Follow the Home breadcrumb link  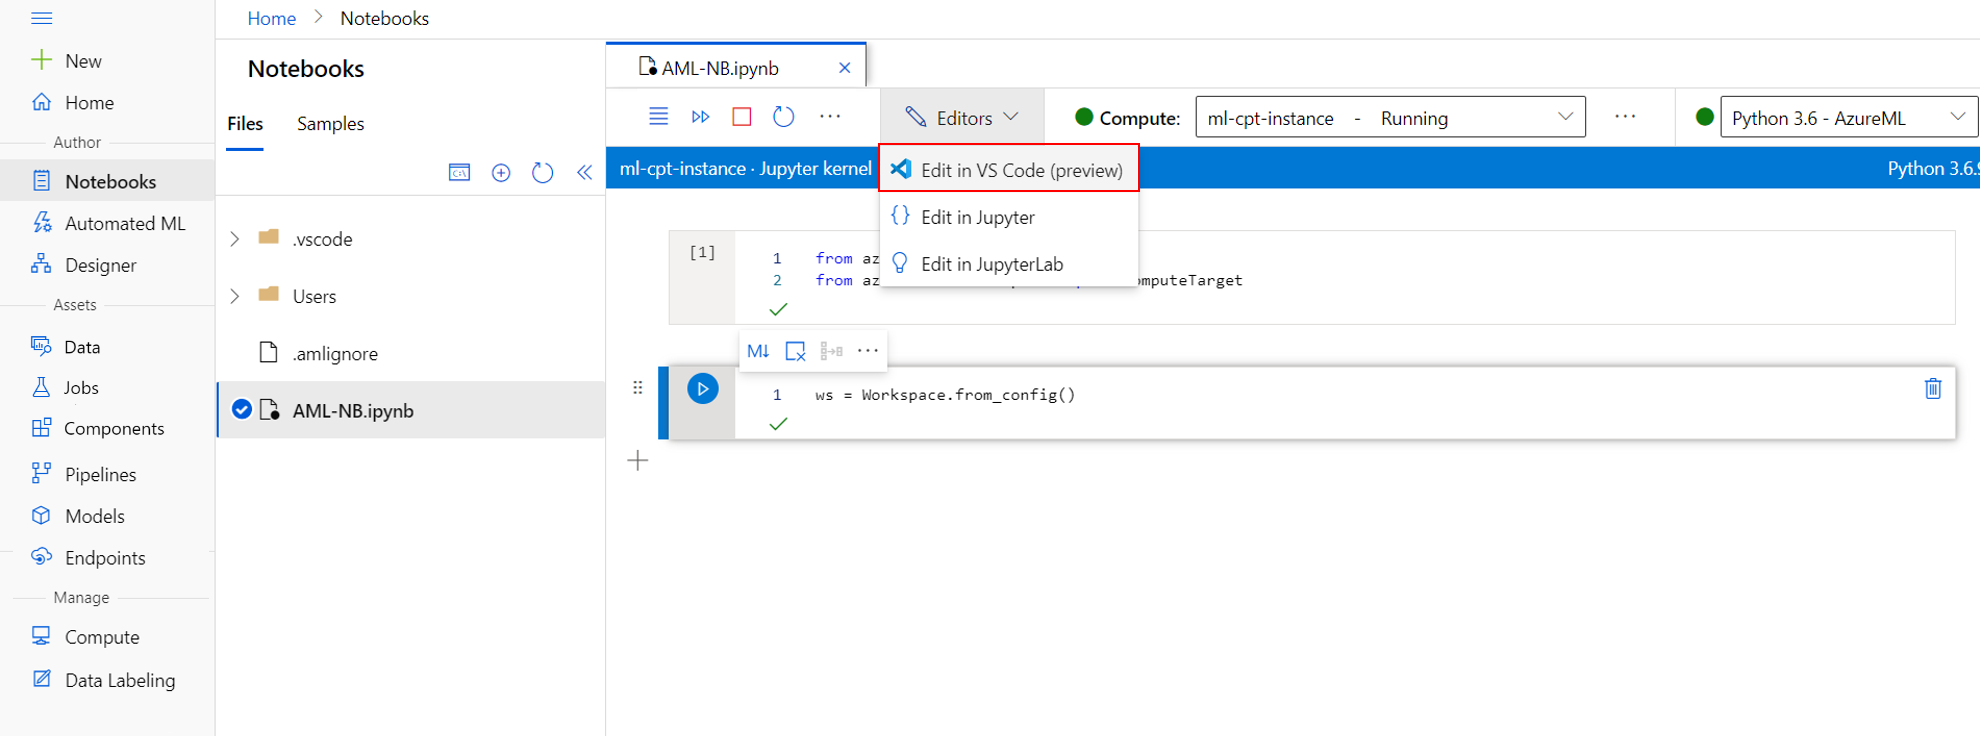click(x=272, y=18)
